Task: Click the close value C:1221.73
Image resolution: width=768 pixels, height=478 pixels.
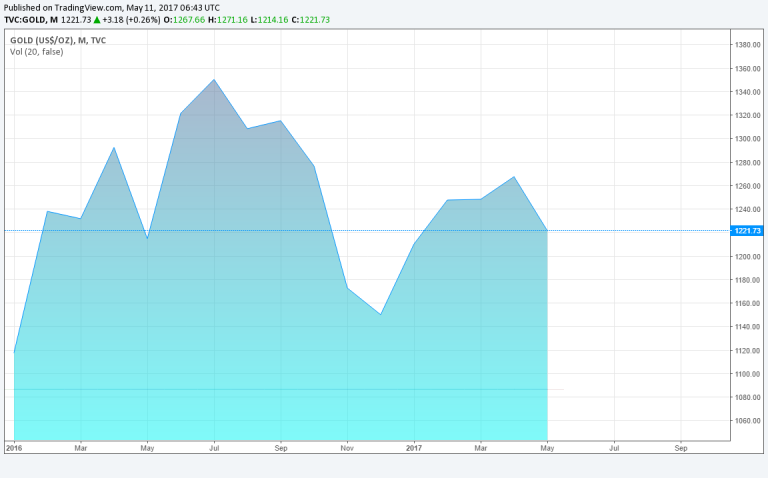Action: pyautogui.click(x=311, y=20)
